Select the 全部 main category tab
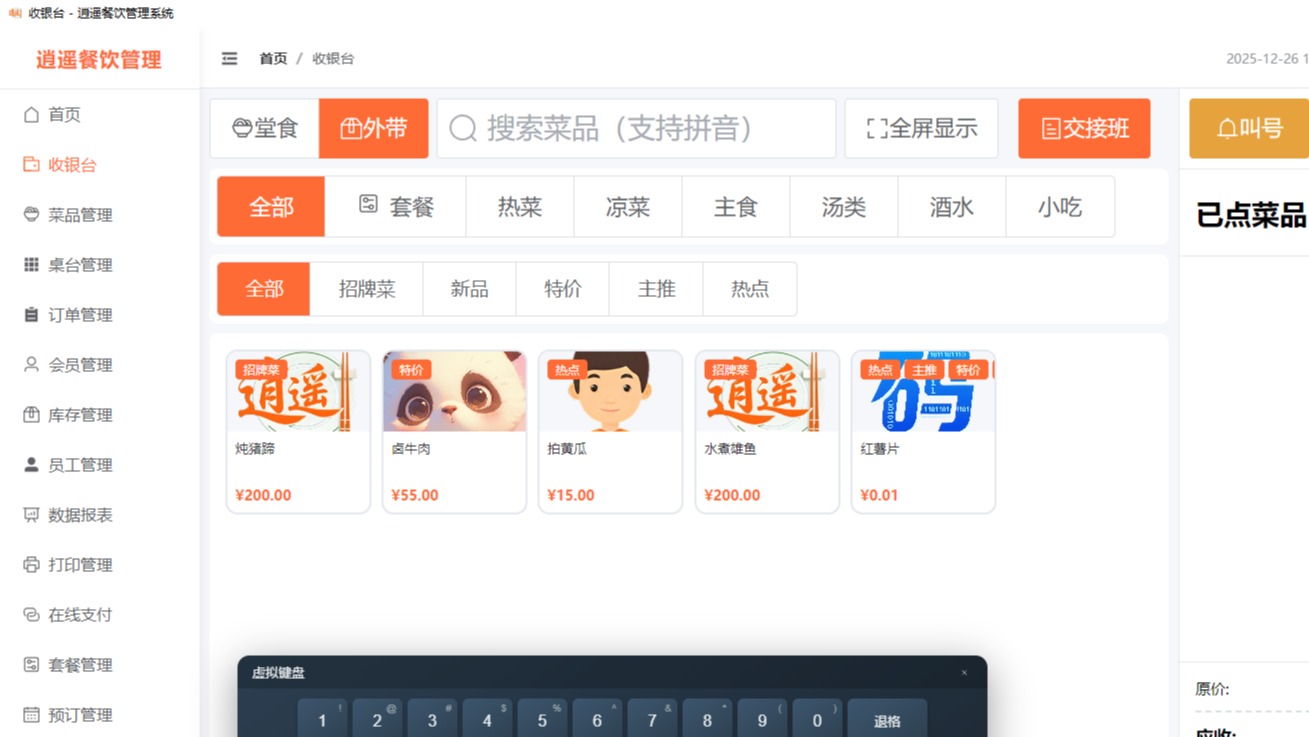Screen dimensions: 1309x737 pyautogui.click(x=271, y=207)
